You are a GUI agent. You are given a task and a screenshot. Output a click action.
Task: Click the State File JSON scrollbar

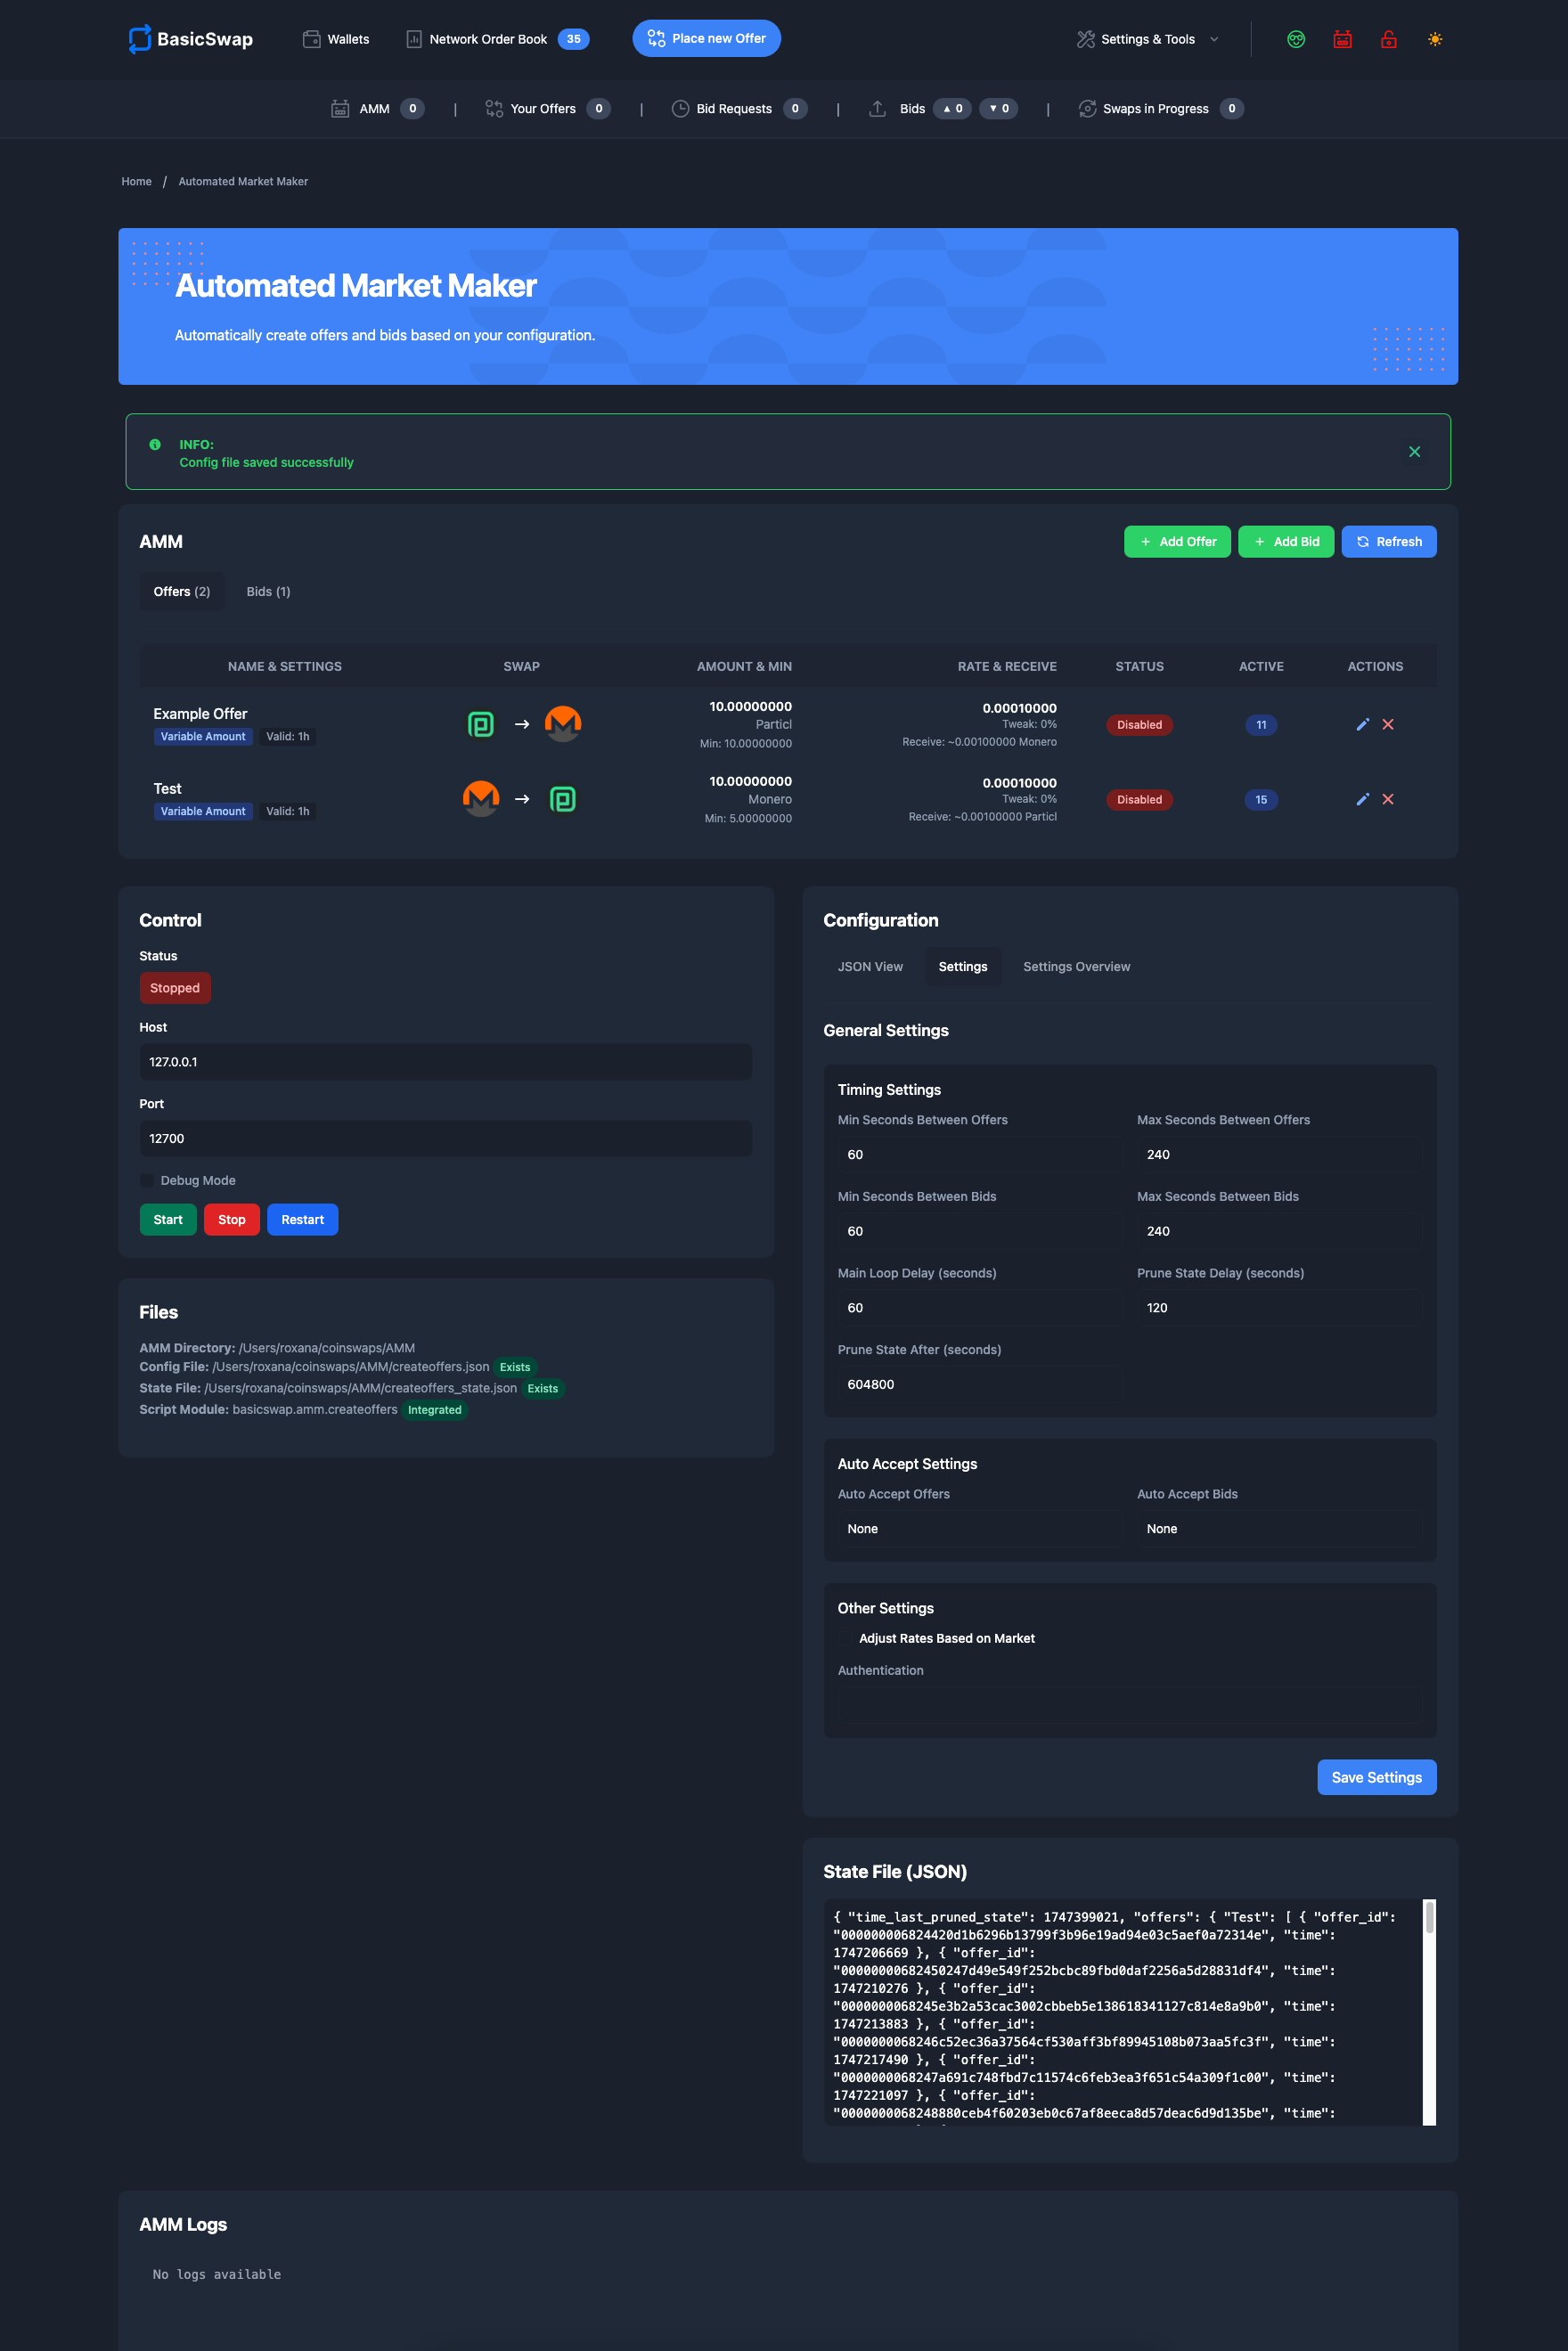[1430, 2012]
